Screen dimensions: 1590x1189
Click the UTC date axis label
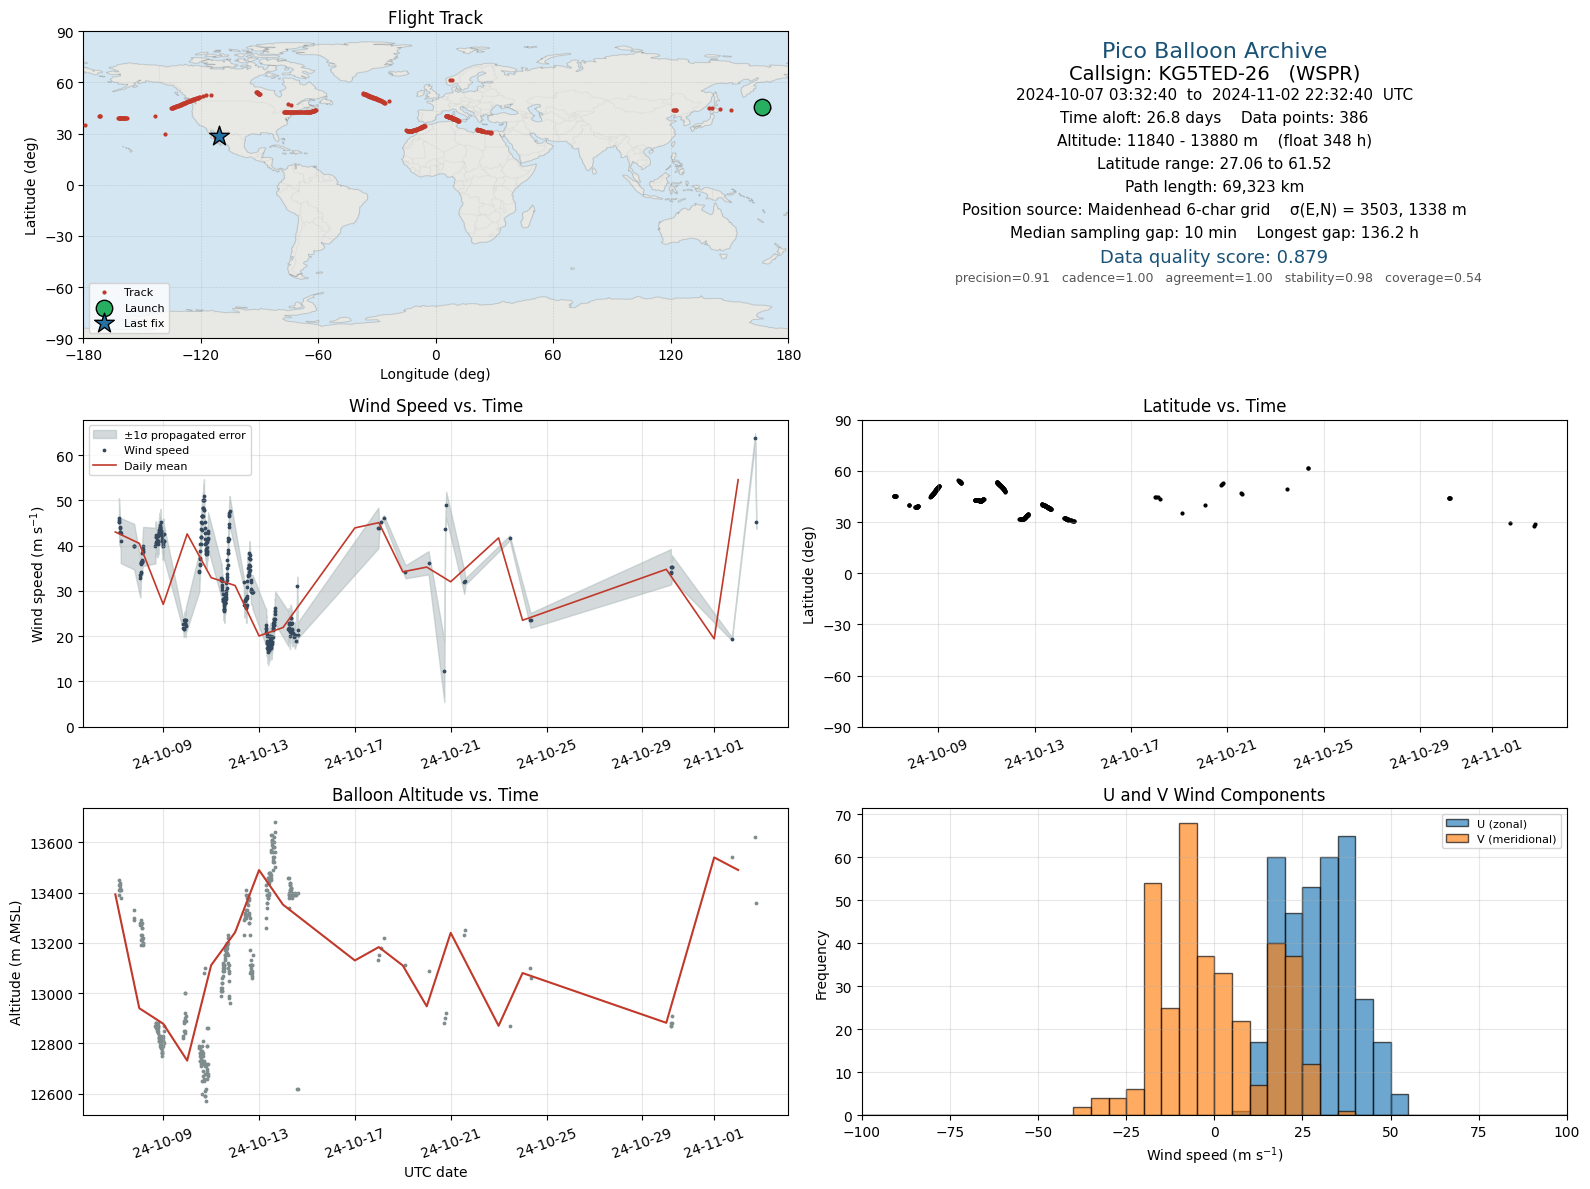(435, 1172)
